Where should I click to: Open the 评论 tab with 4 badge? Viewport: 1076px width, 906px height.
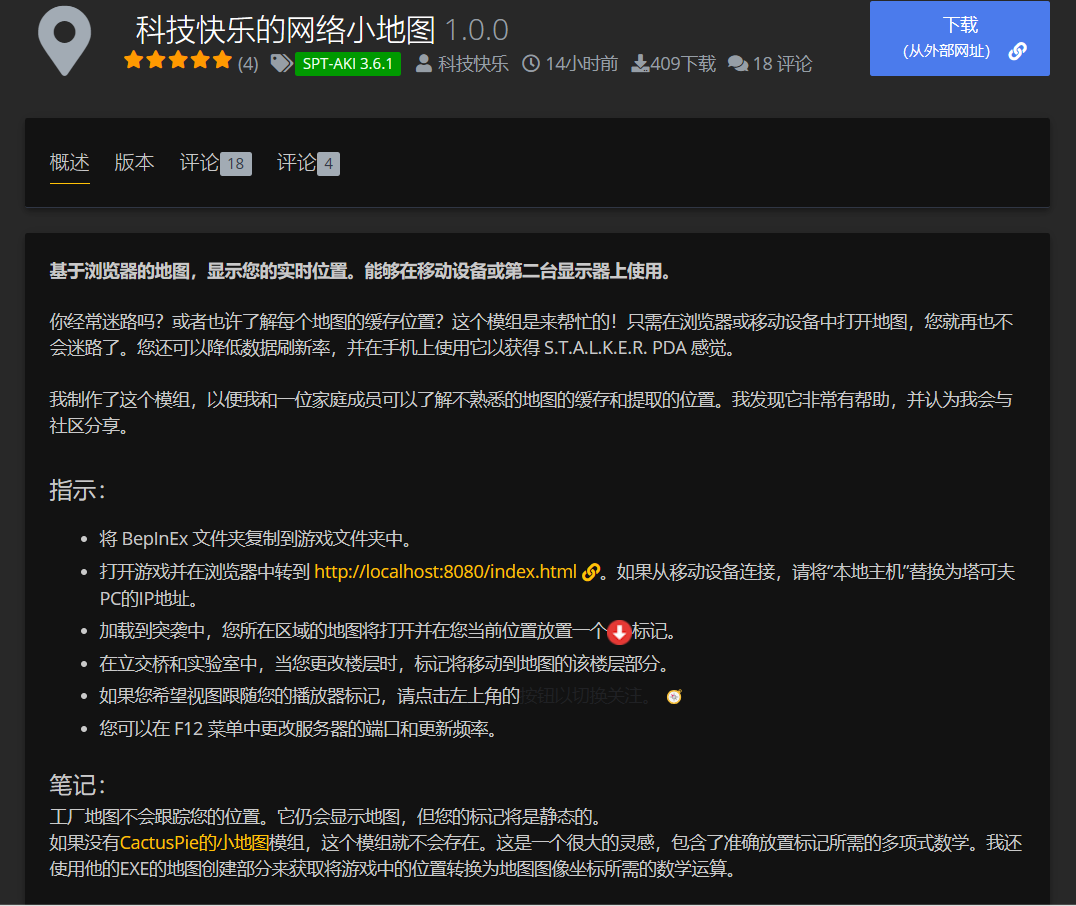[308, 163]
